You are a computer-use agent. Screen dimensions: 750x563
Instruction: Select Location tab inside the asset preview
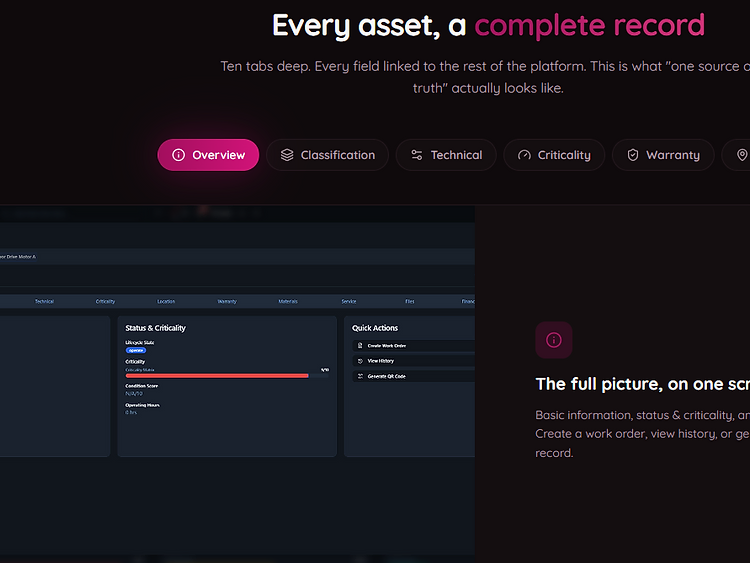point(166,301)
